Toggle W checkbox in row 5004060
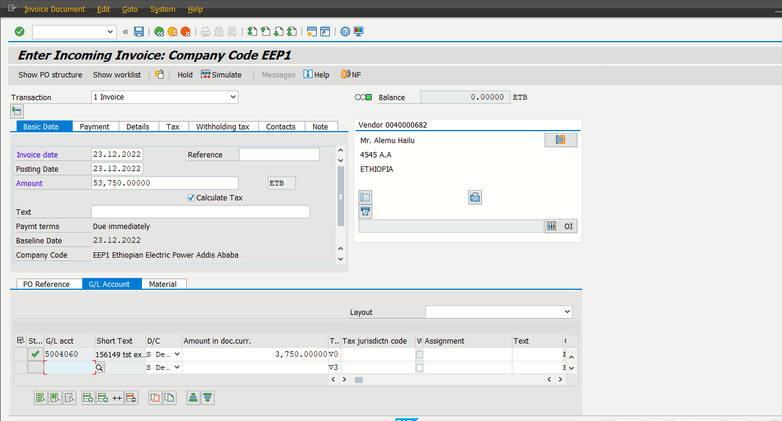Screen dimensions: 782x421 419,355
